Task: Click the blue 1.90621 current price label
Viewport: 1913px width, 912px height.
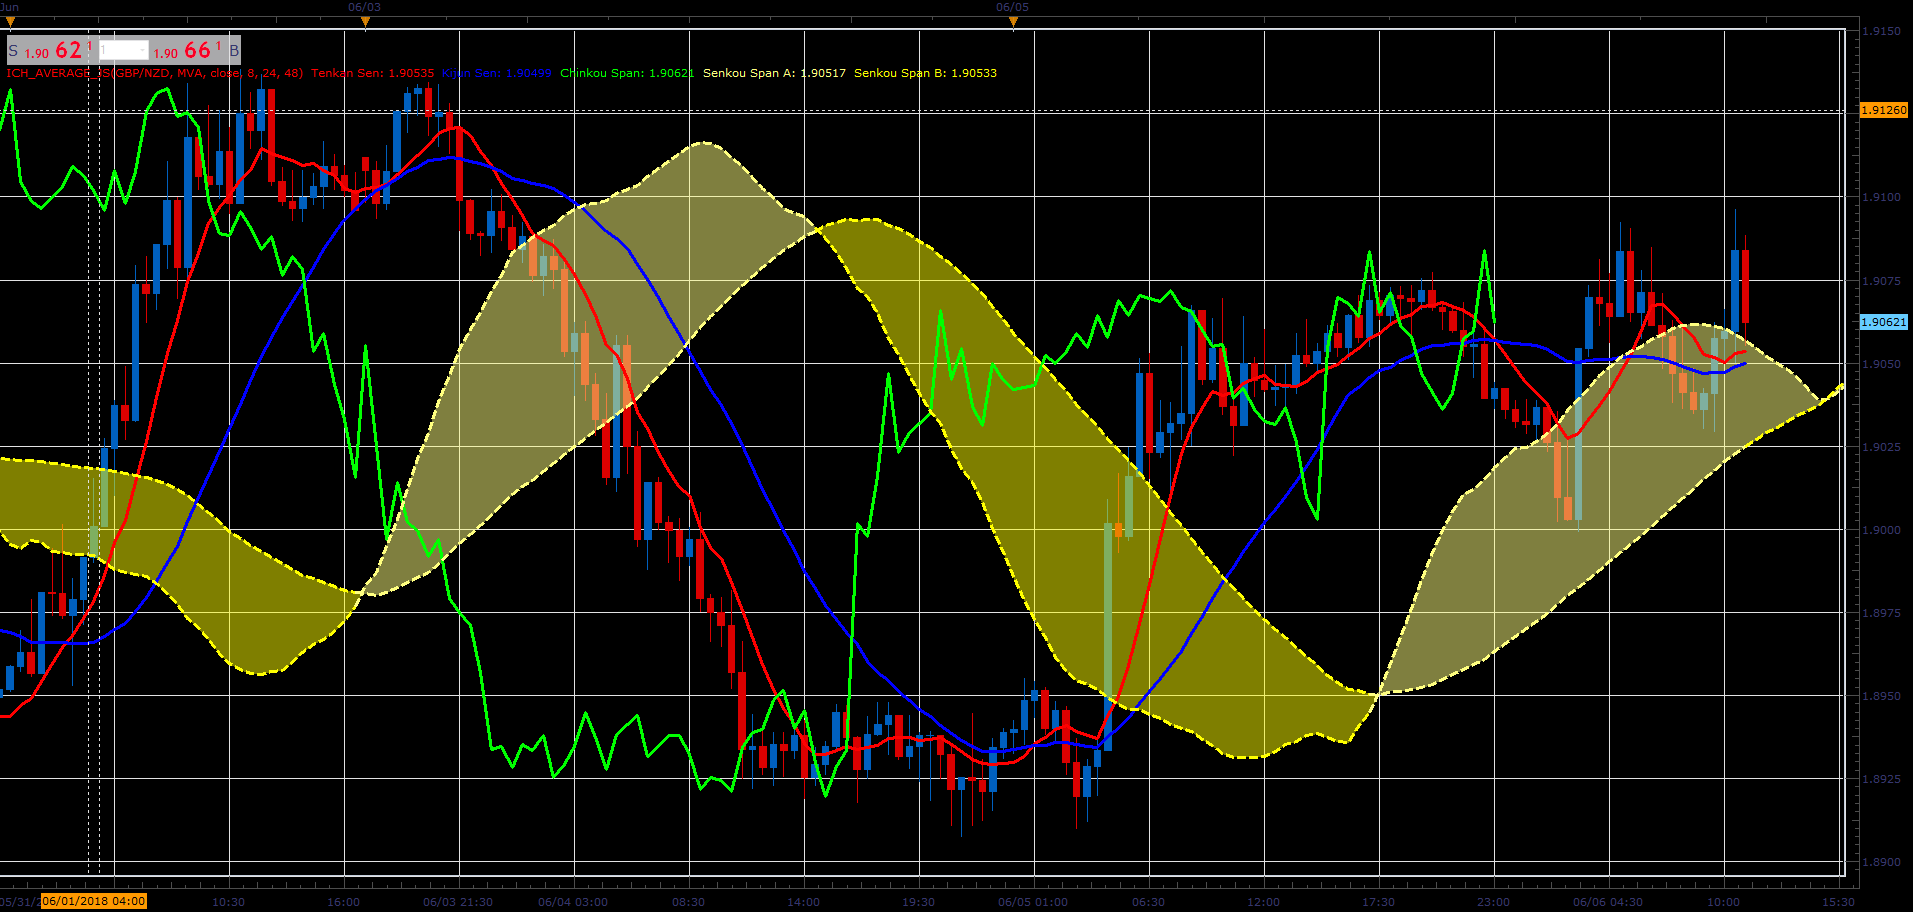Action: [x=1883, y=322]
